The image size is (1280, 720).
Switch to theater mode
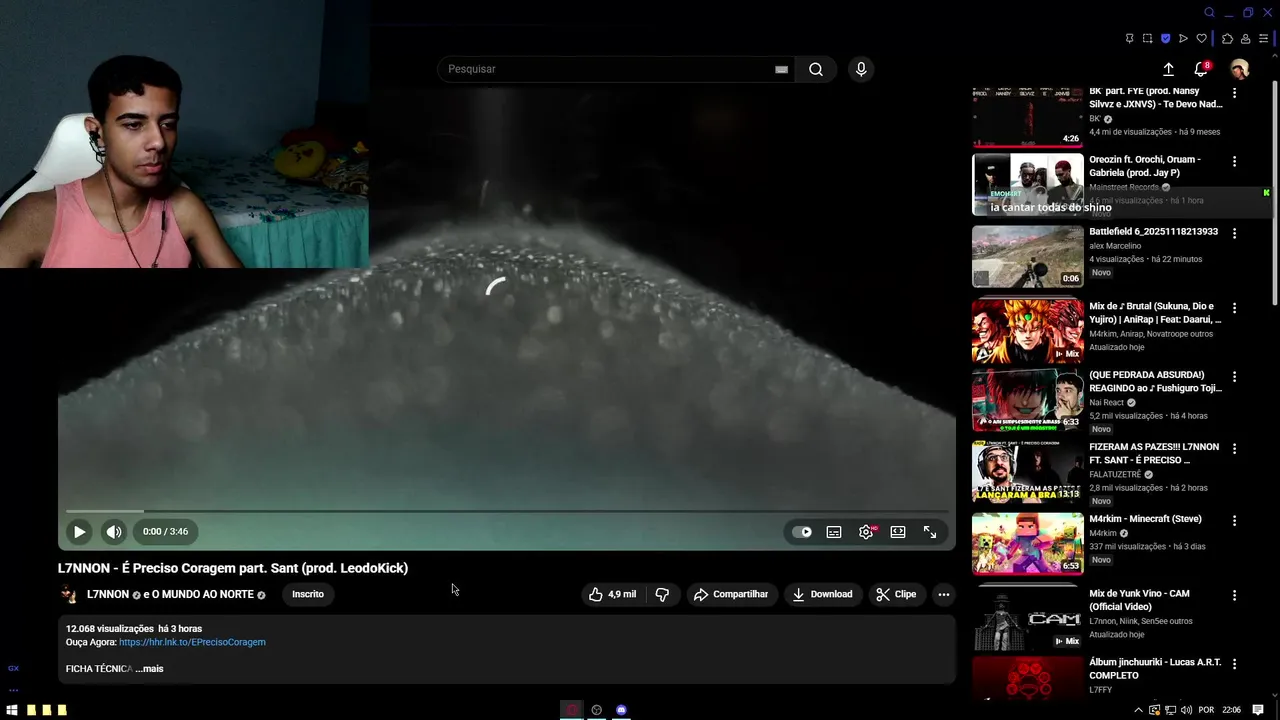click(x=898, y=532)
